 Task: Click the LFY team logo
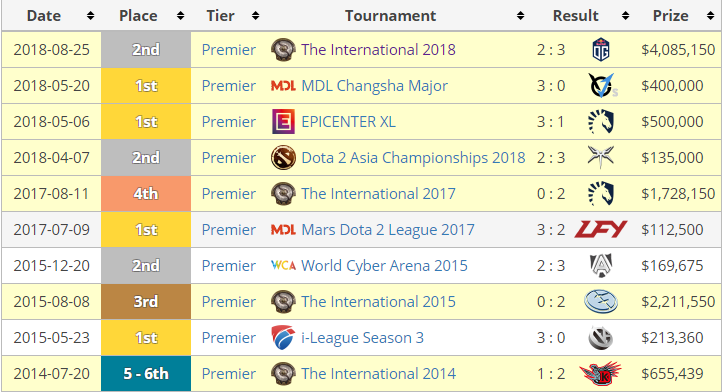[601, 229]
